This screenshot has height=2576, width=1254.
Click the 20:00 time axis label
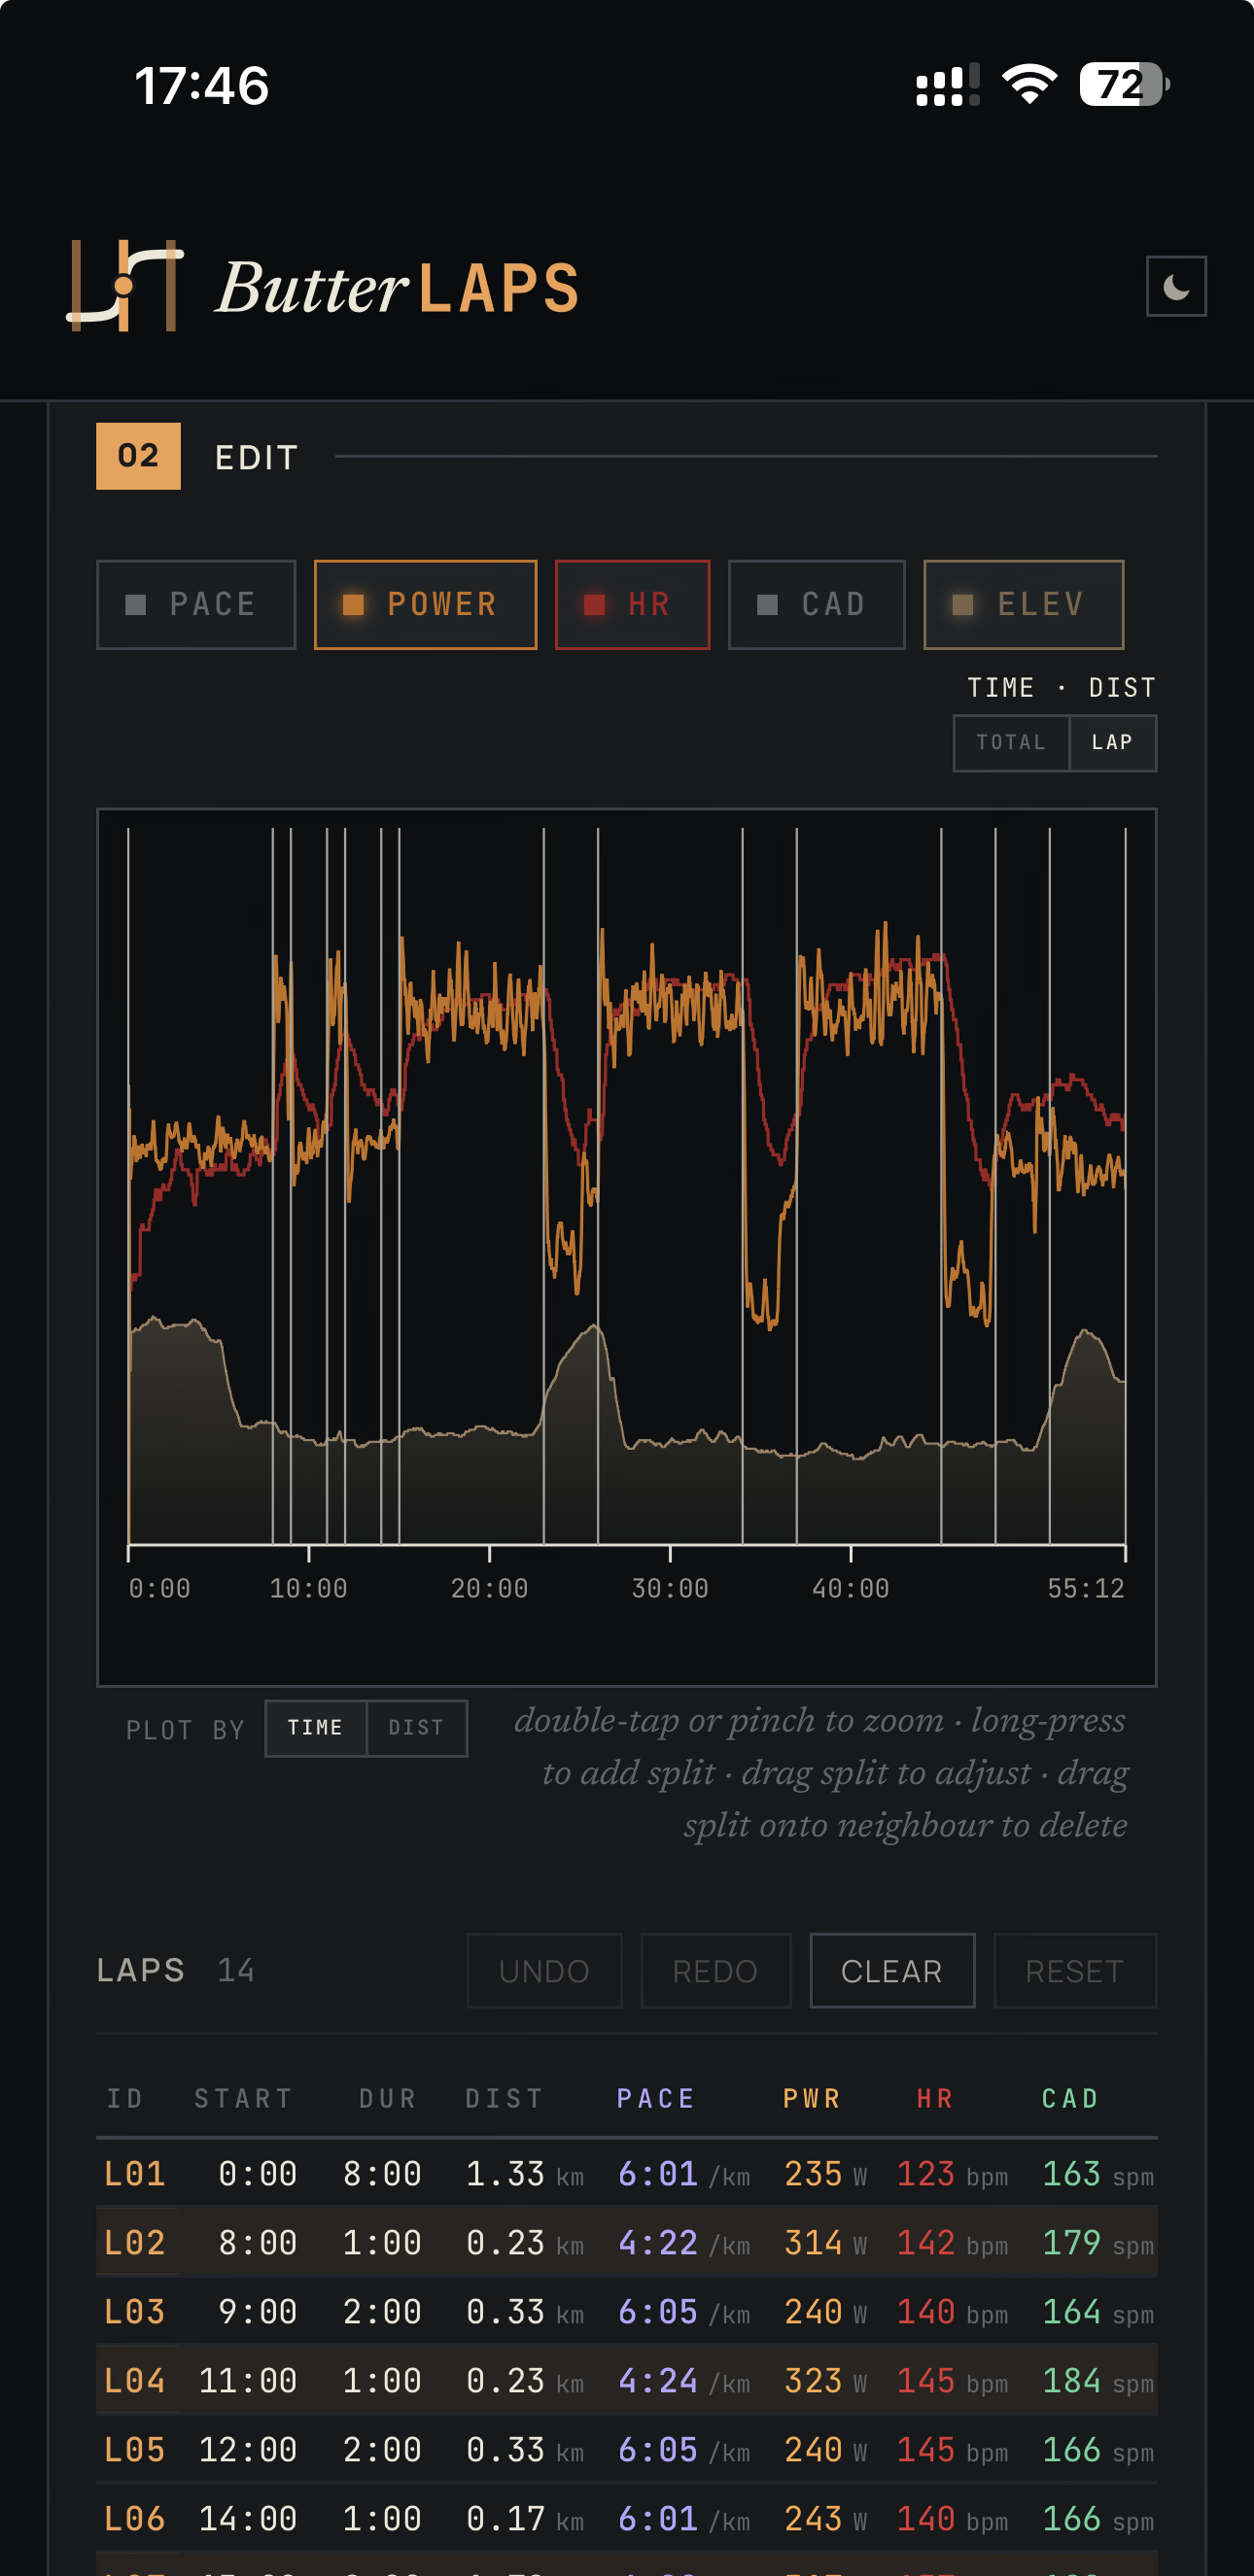(489, 1589)
